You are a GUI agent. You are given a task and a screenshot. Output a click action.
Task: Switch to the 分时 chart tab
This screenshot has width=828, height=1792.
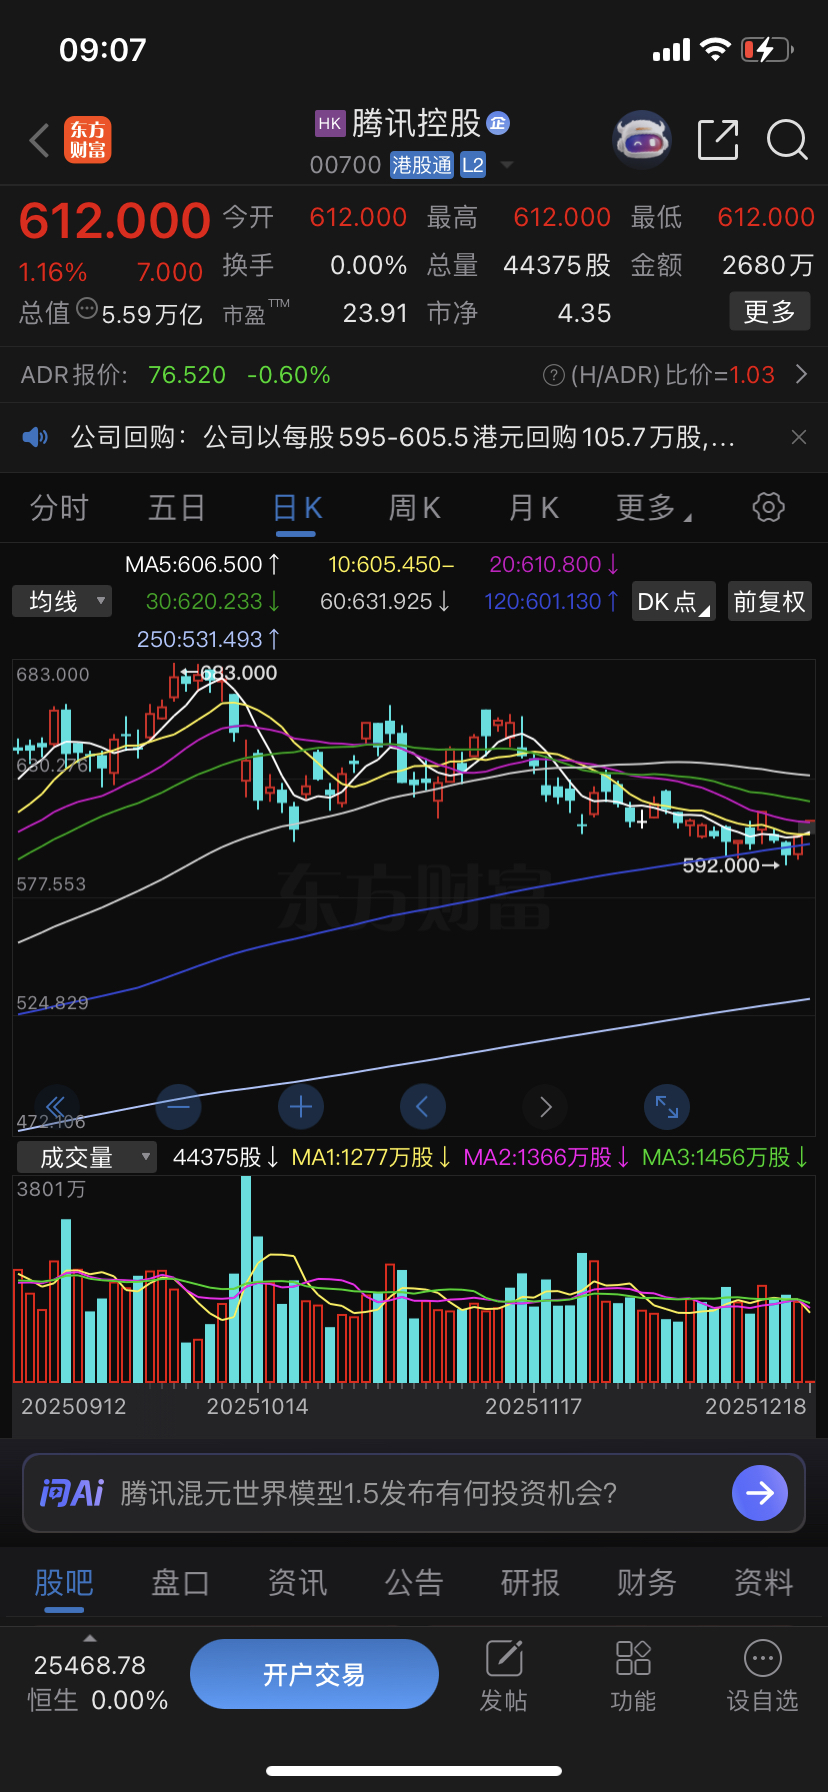(59, 508)
